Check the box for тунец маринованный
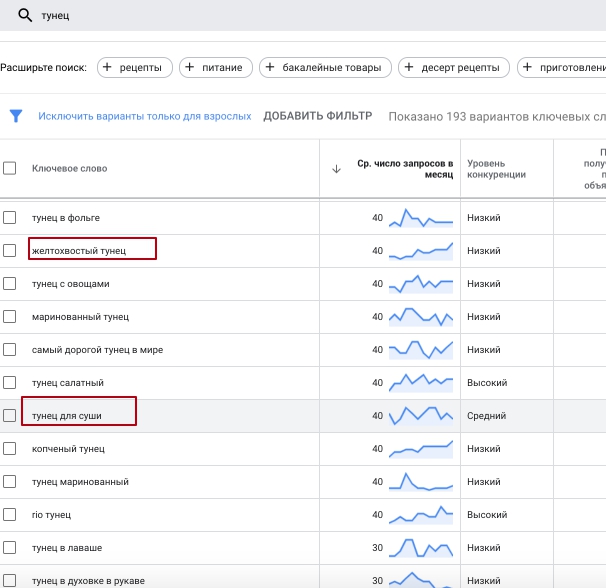The height and width of the screenshot is (588, 606). [10, 482]
